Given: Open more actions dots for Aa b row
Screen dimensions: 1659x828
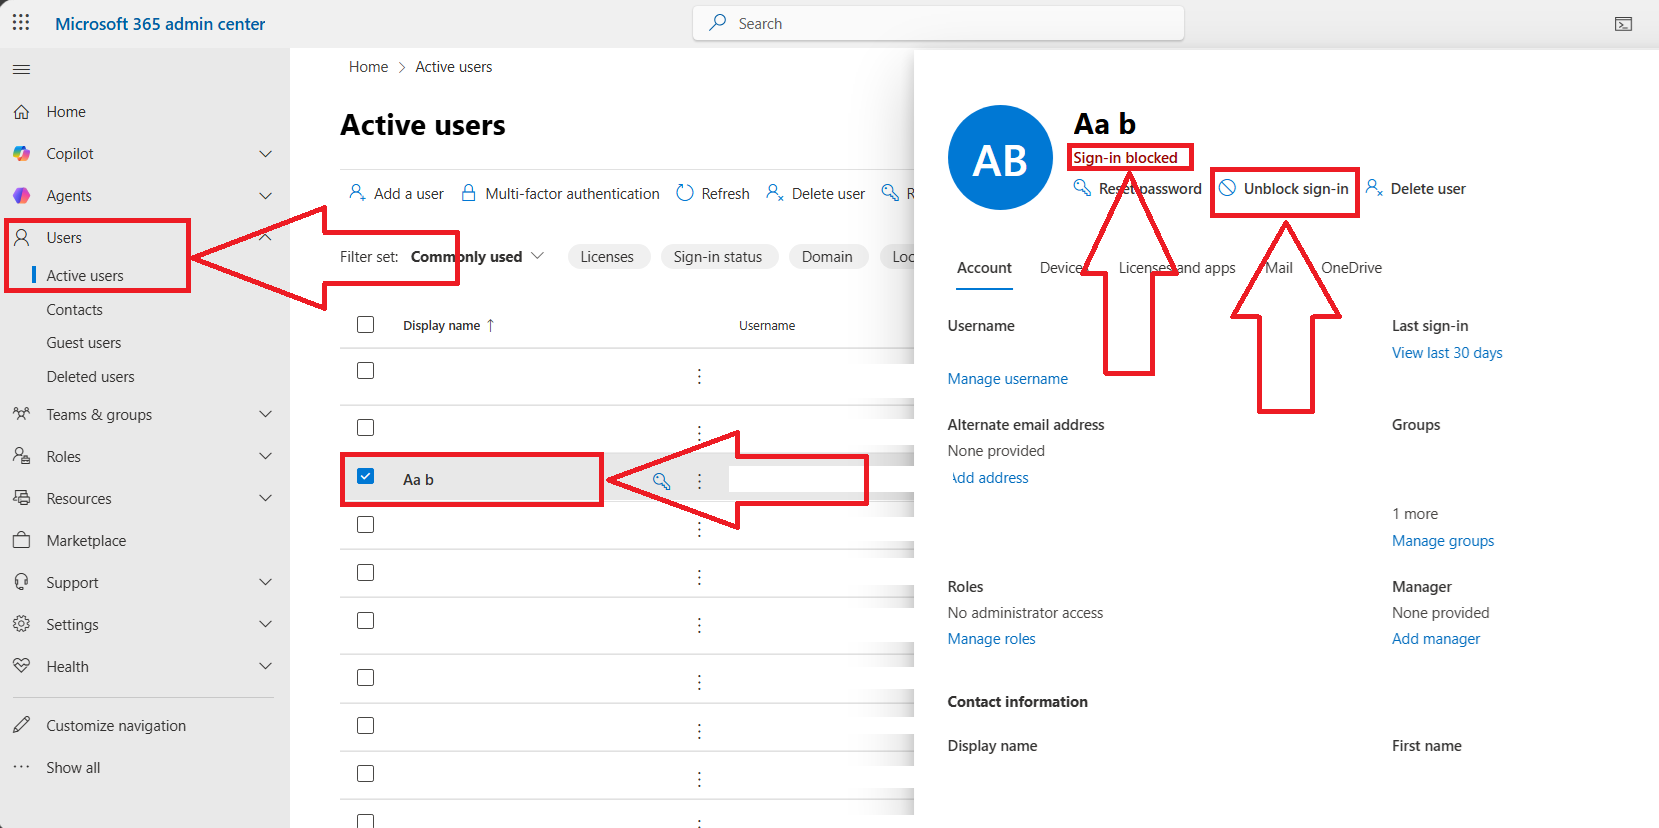Looking at the screenshot, I should [699, 481].
